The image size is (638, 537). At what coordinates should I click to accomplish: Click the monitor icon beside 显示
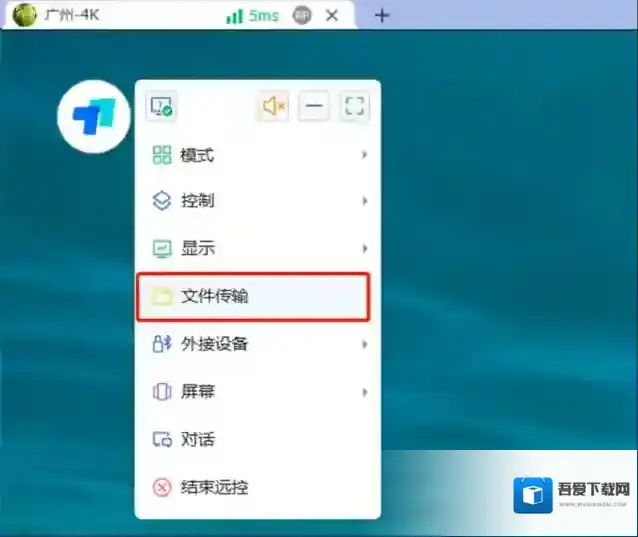click(x=162, y=248)
